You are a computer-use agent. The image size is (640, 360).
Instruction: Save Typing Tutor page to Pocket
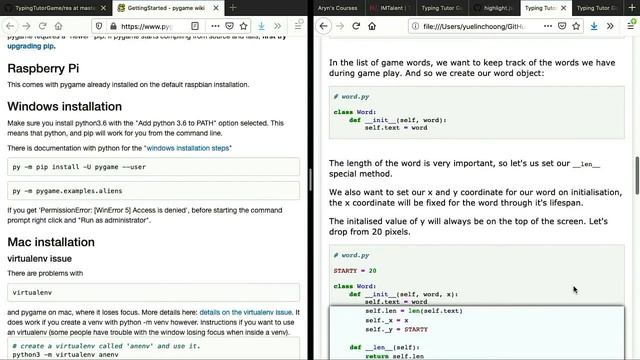click(562, 26)
